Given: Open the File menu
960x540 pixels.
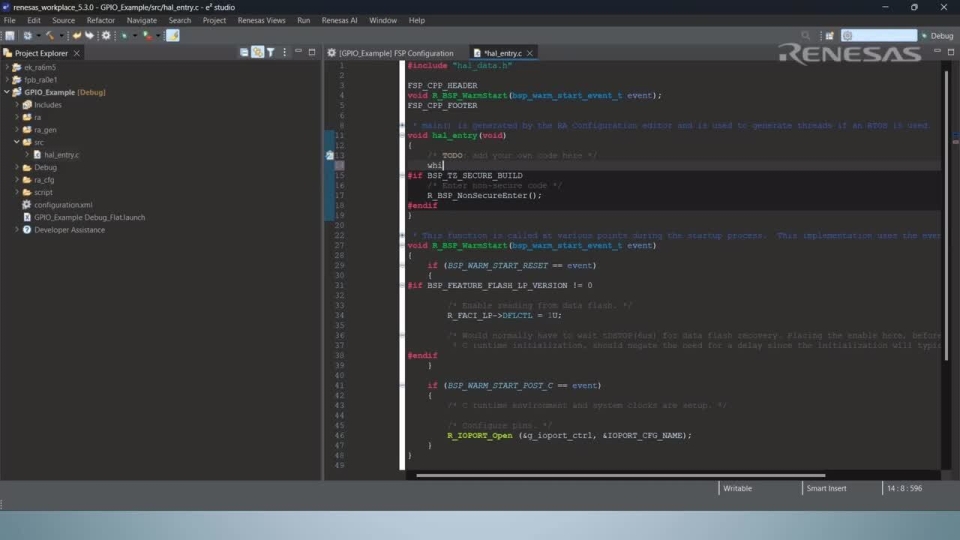Looking at the screenshot, I should pos(10,20).
